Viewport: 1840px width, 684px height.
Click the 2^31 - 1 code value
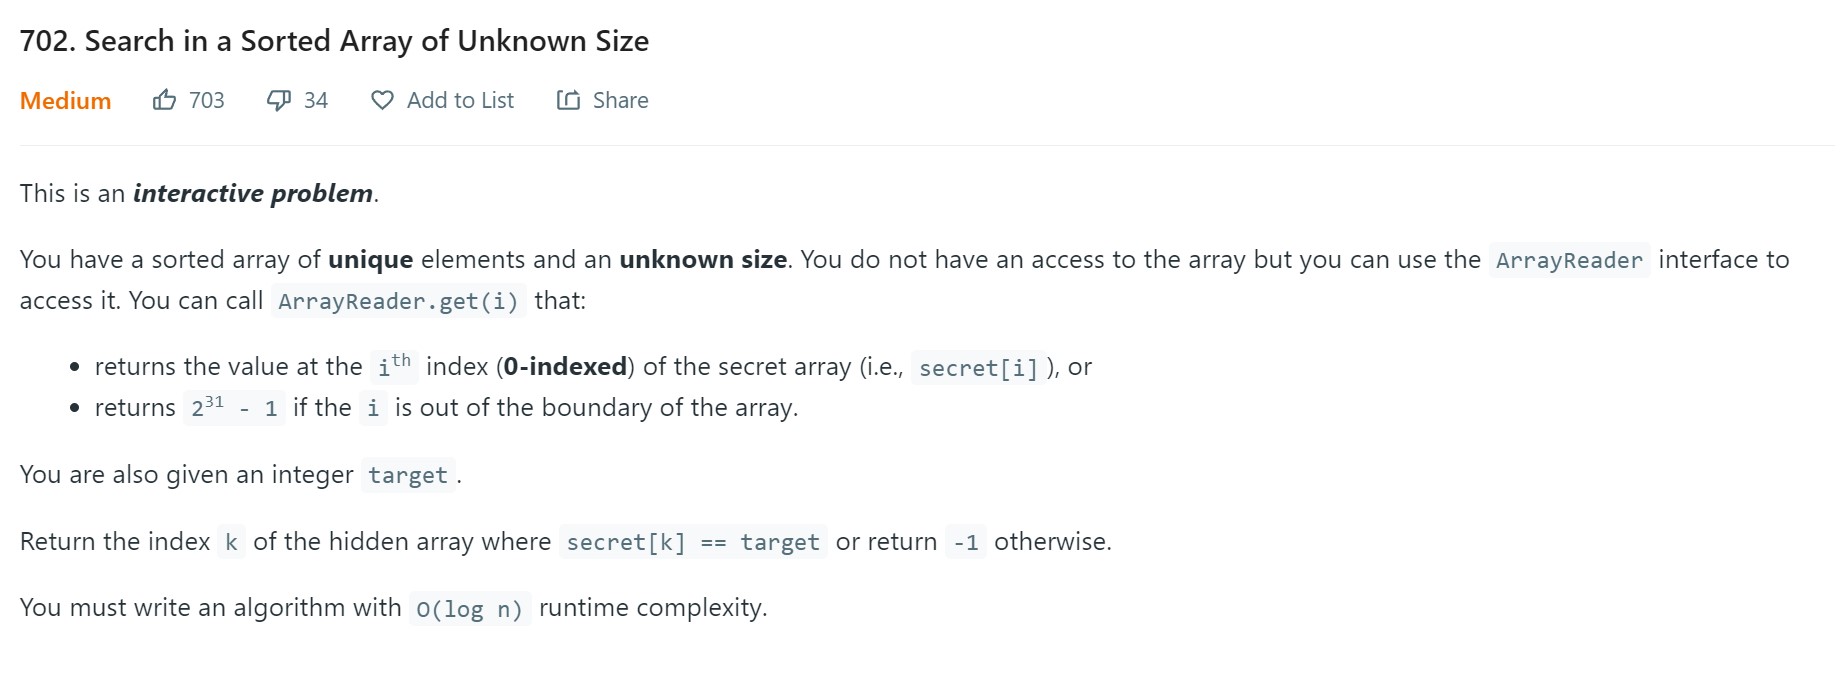[x=234, y=408]
